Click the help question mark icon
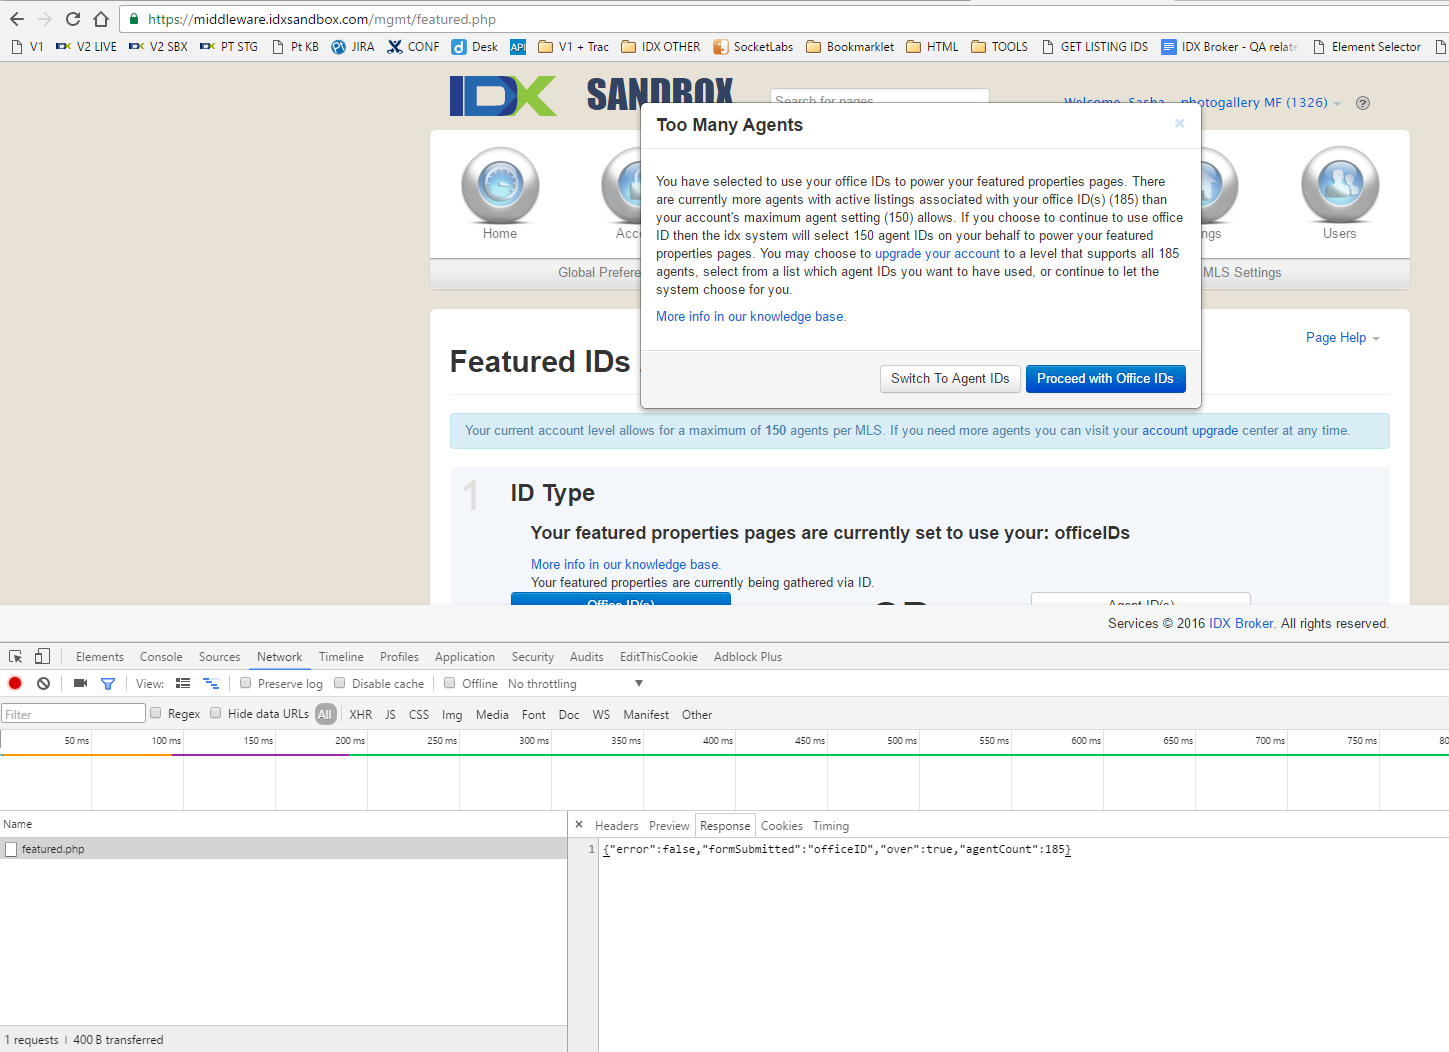The image size is (1449, 1052). (x=1363, y=103)
